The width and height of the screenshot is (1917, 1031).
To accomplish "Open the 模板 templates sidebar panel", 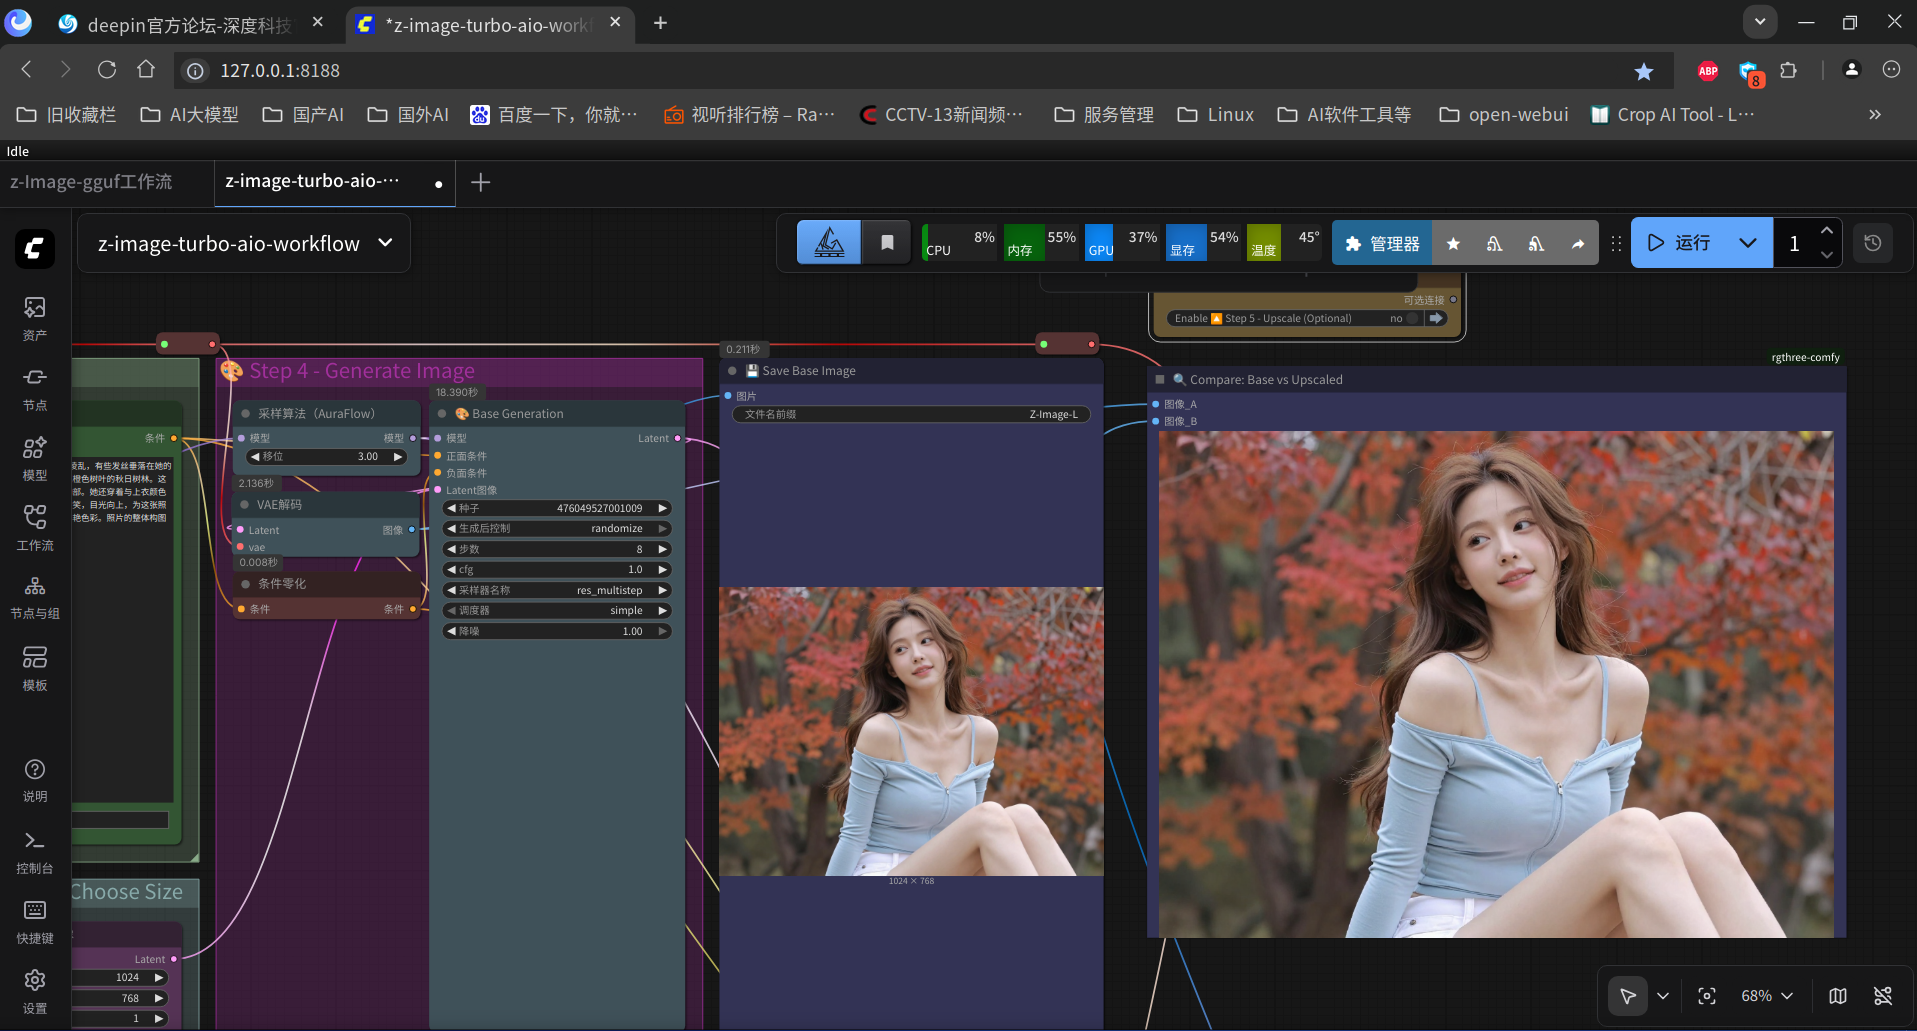I will tap(35, 668).
